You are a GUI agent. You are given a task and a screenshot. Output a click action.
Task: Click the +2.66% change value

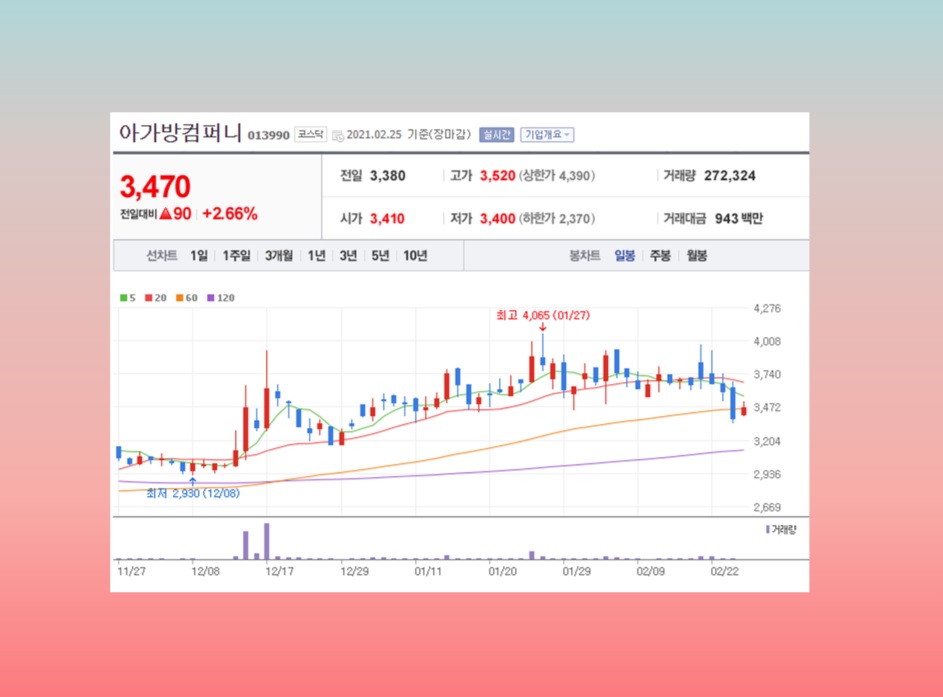click(x=230, y=214)
